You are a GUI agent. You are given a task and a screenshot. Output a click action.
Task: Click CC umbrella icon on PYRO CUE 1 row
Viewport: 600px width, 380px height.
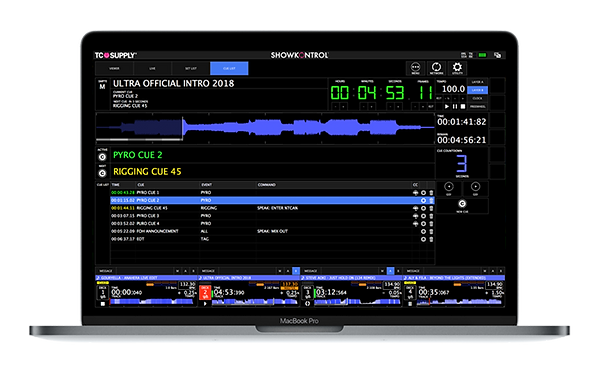click(415, 193)
